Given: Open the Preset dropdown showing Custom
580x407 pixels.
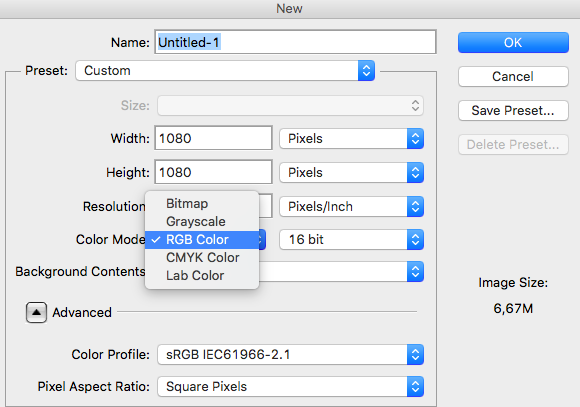Looking at the screenshot, I should click(225, 71).
